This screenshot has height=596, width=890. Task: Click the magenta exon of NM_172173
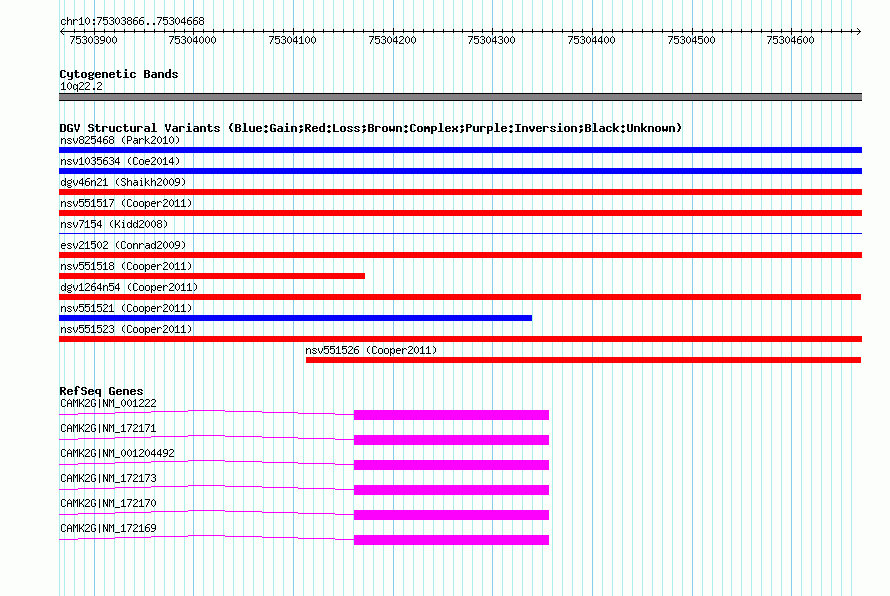451,490
